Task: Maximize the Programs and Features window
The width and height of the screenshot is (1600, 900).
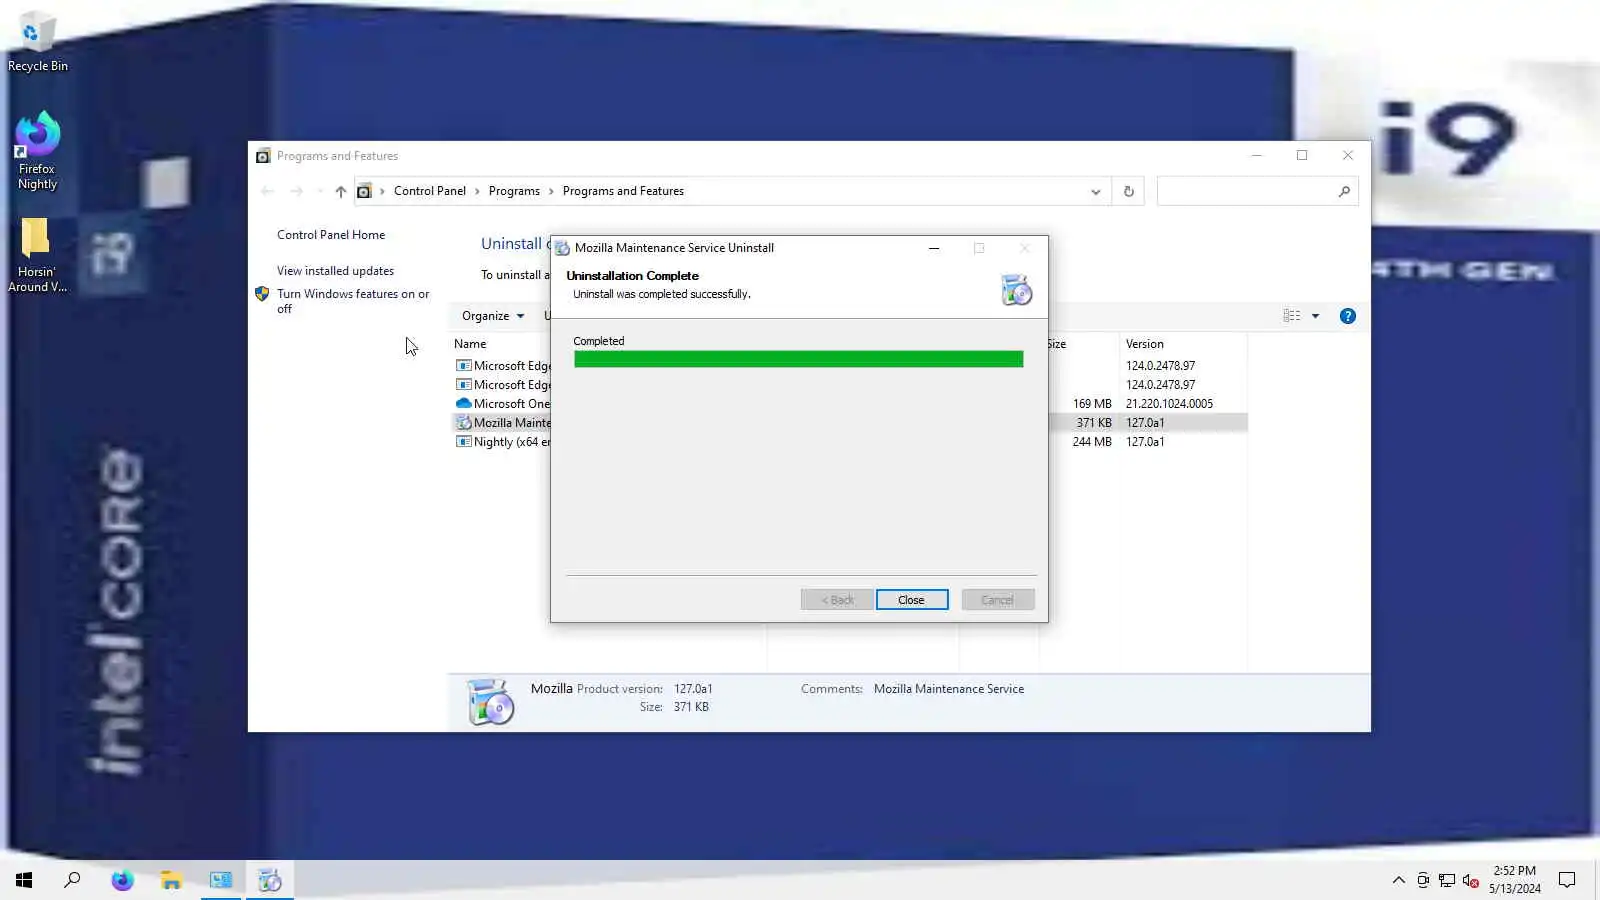Action: [x=1302, y=155]
